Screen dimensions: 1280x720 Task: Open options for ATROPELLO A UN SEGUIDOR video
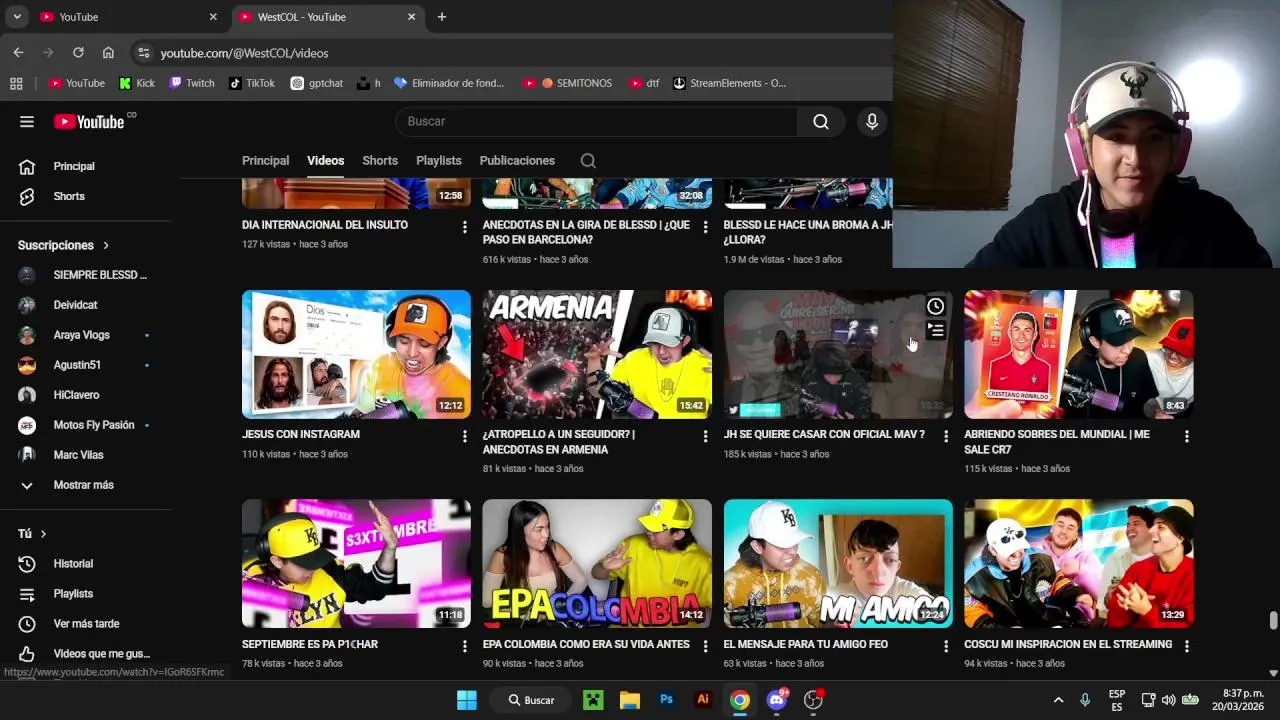click(x=705, y=436)
